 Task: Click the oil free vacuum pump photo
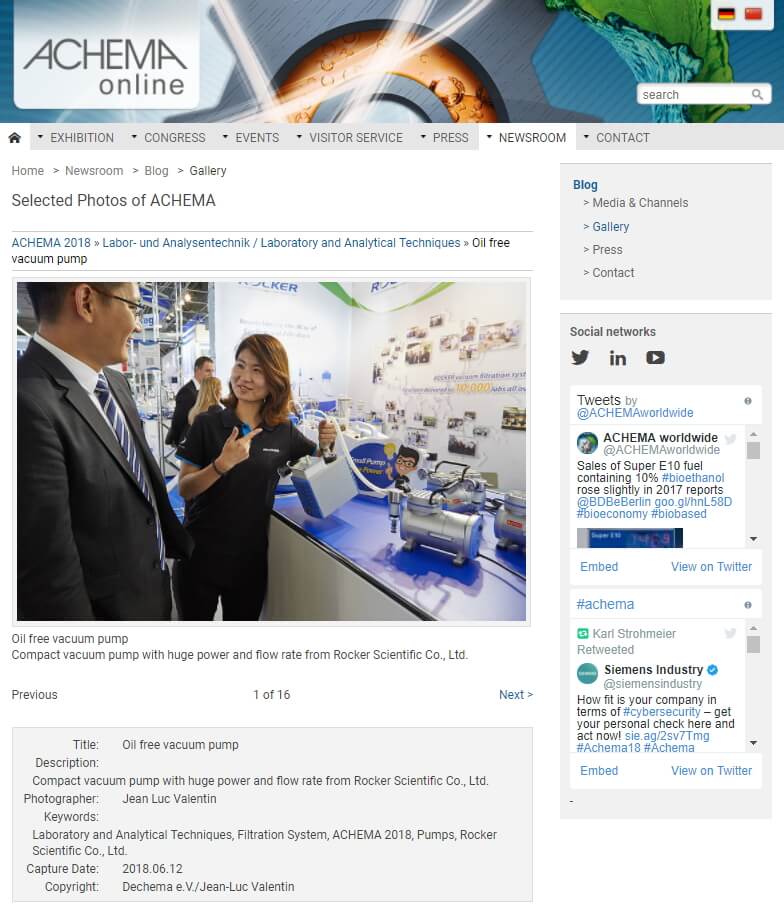[x=272, y=452]
